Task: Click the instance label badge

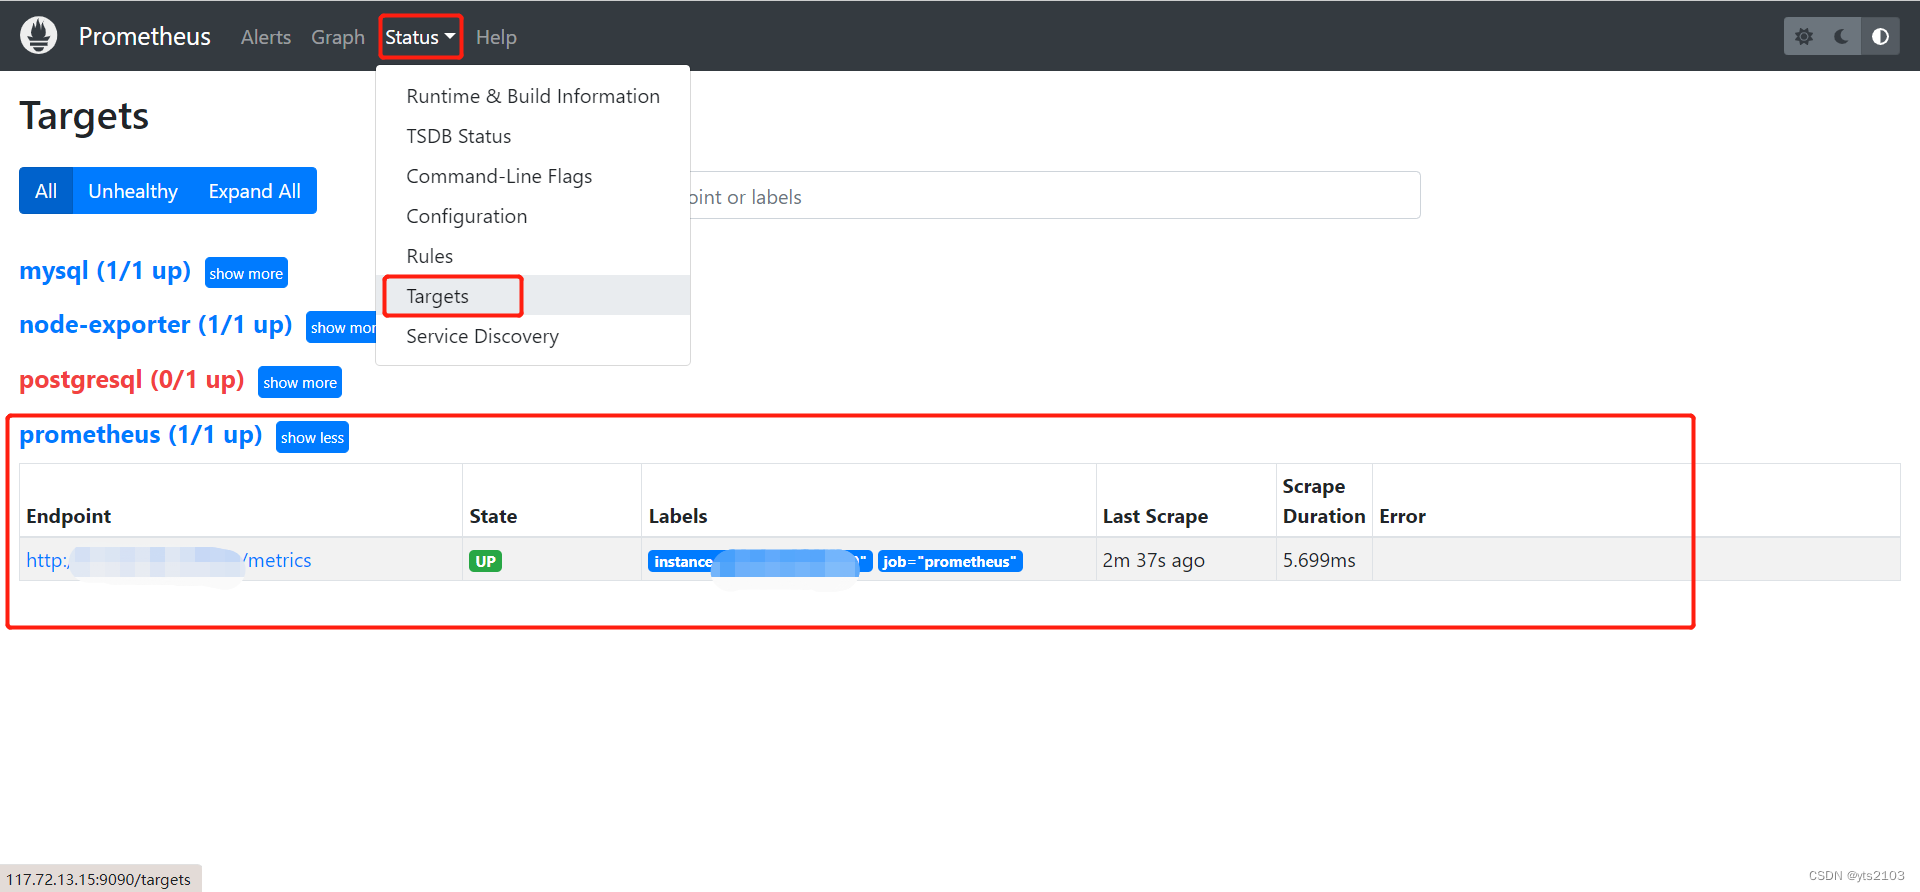Action: (760, 561)
